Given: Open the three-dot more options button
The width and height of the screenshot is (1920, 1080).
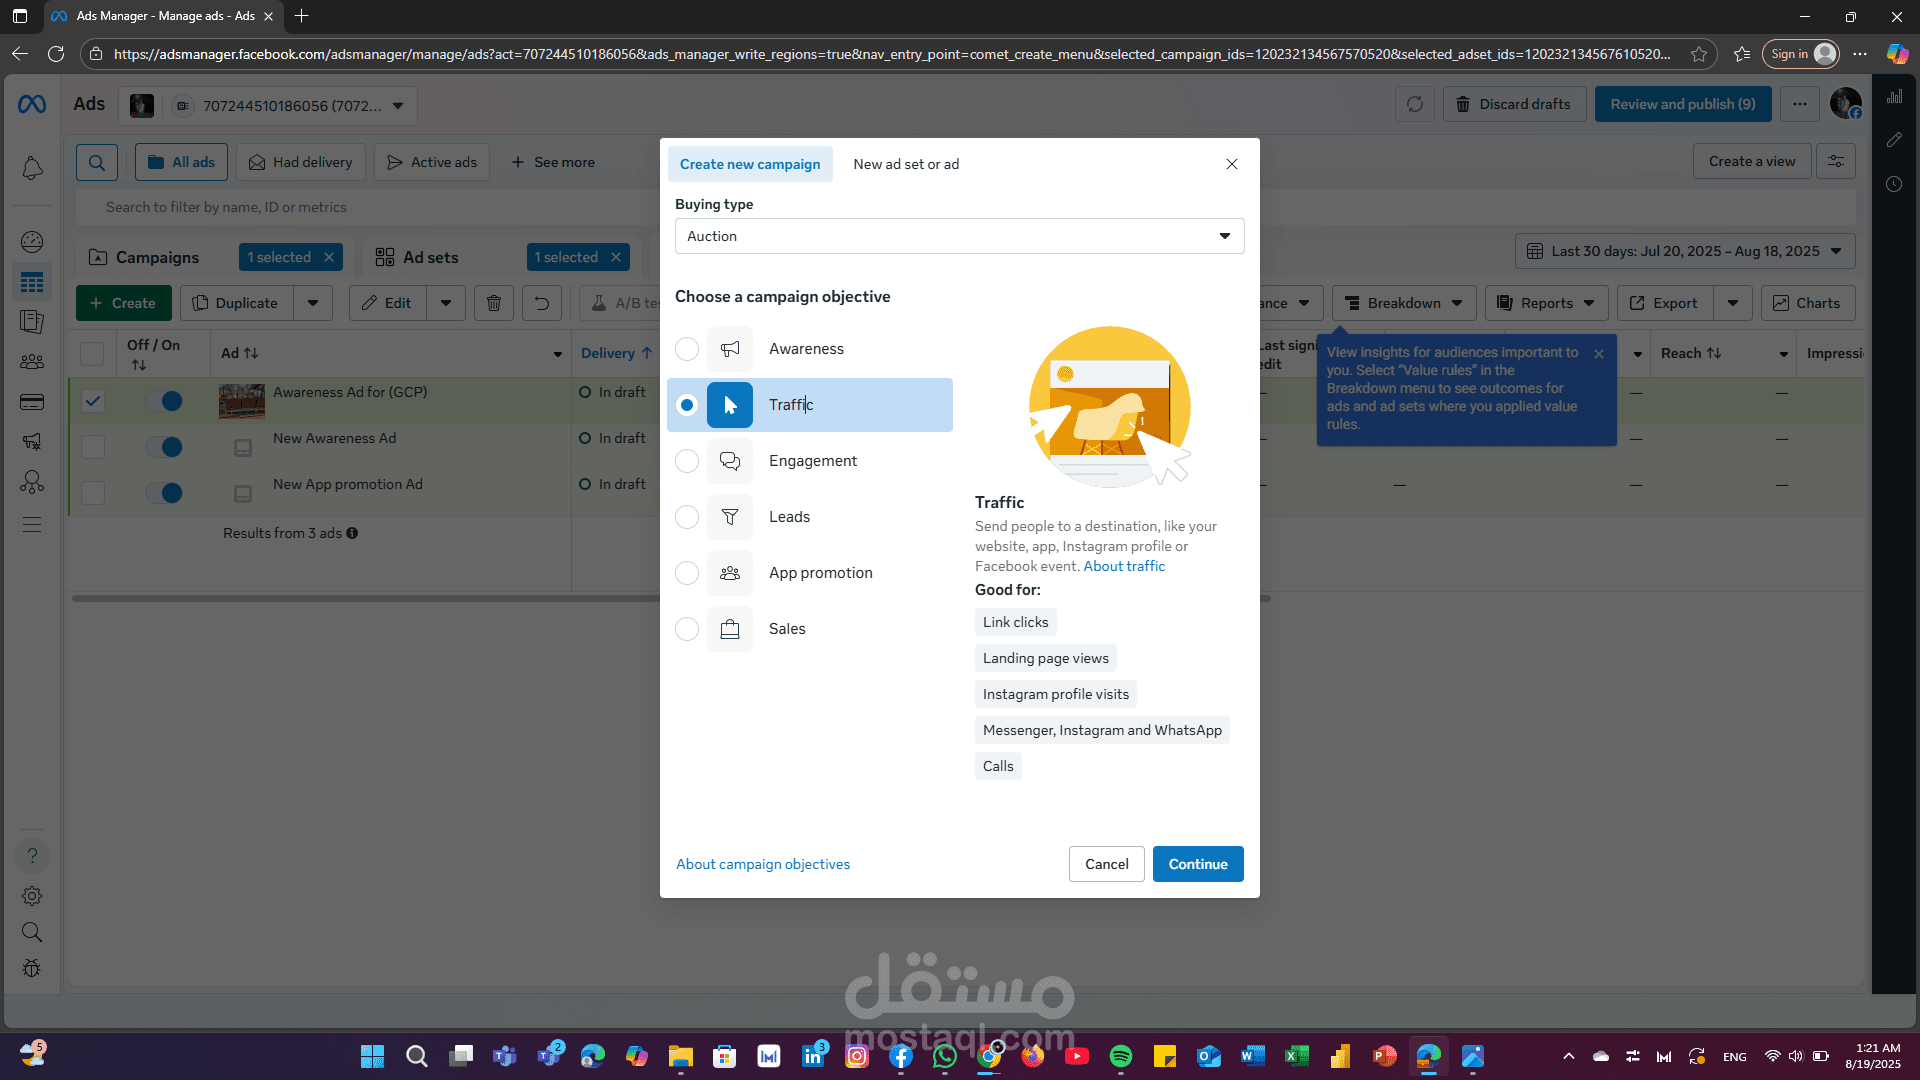Looking at the screenshot, I should pyautogui.click(x=1800, y=104).
